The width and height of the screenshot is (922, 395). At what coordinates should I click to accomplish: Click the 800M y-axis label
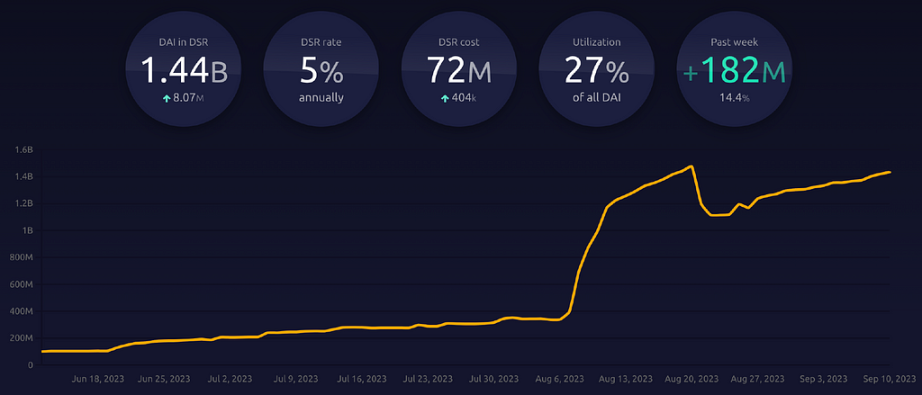click(x=22, y=257)
